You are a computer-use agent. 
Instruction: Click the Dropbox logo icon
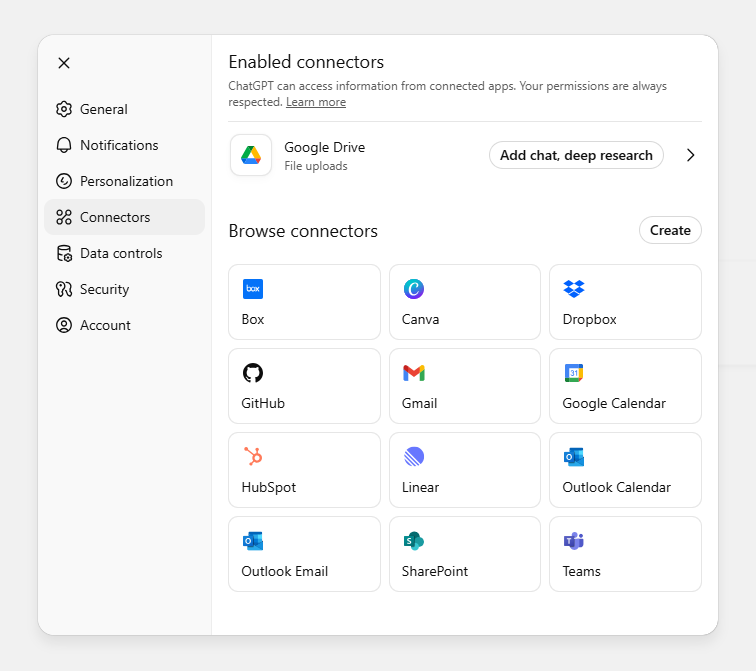point(574,289)
